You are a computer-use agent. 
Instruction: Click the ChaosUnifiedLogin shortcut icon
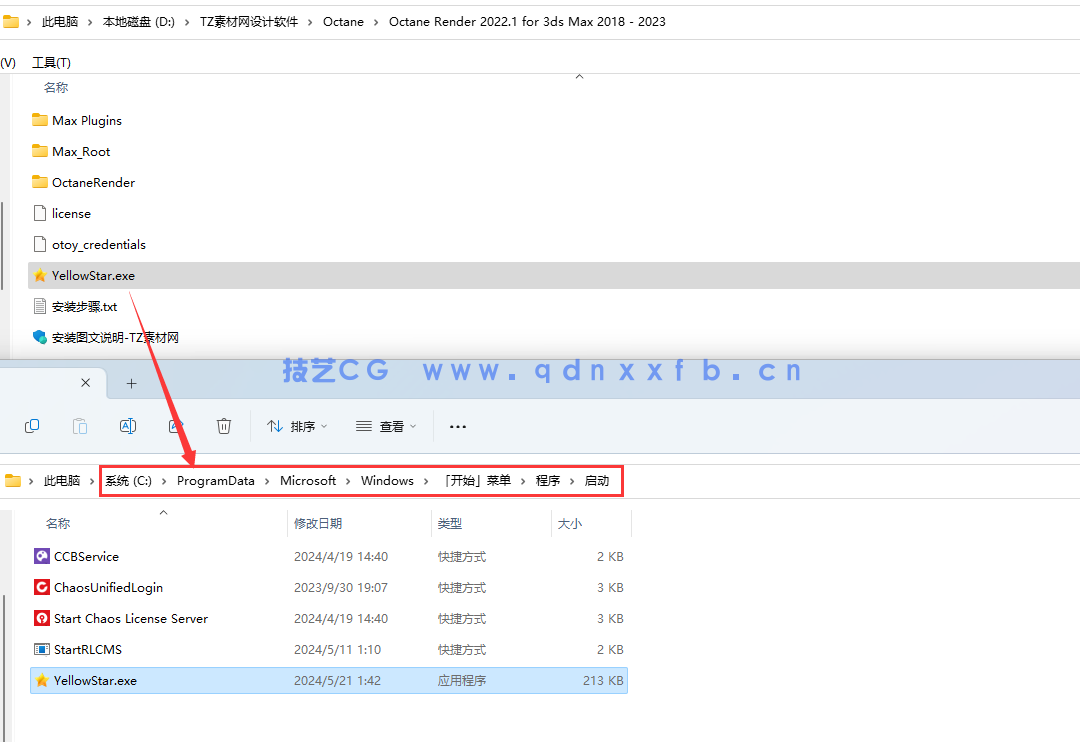pyautogui.click(x=42, y=588)
